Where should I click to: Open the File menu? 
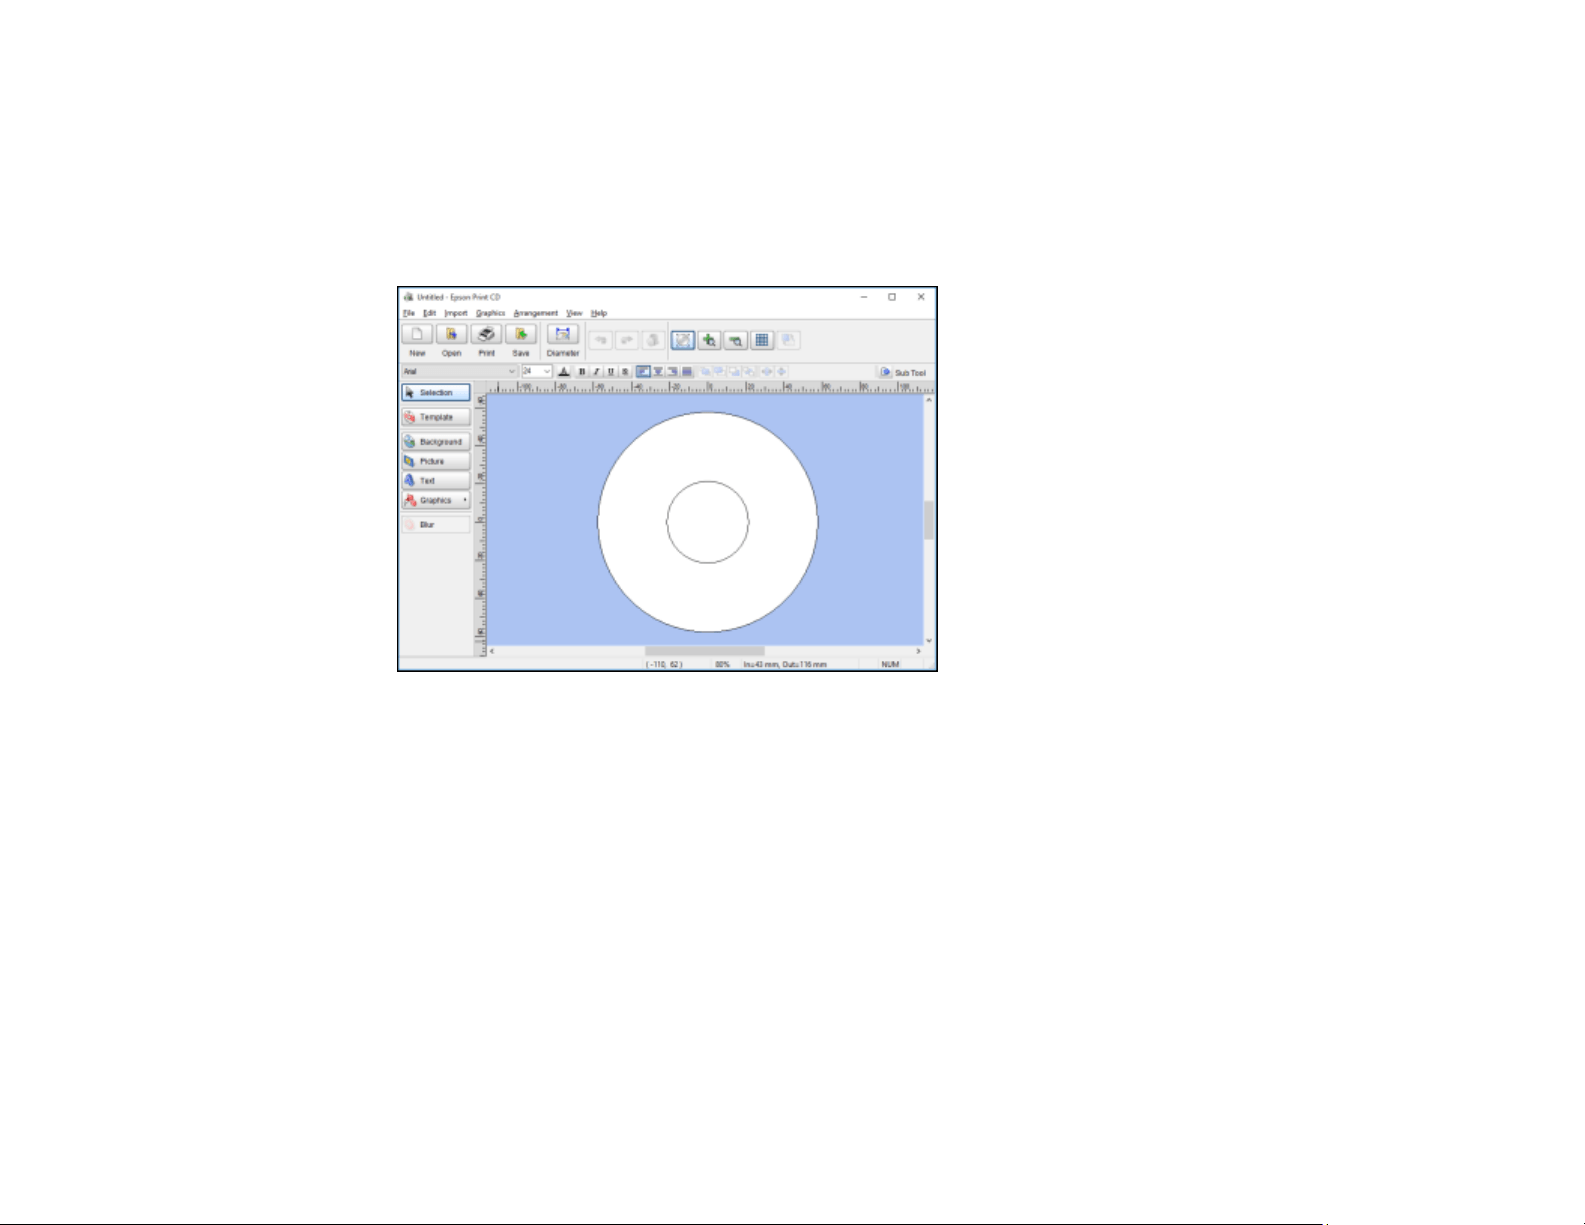click(x=409, y=313)
